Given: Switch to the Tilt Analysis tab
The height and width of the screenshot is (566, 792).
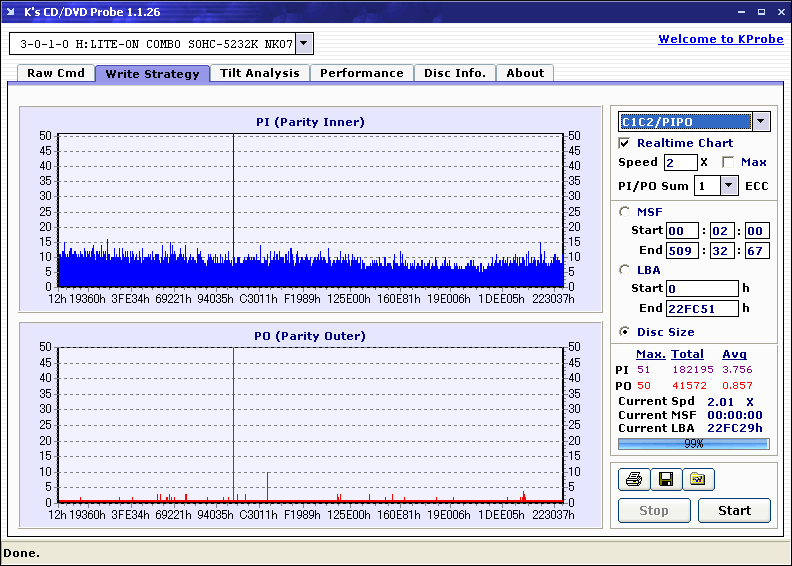Looking at the screenshot, I should point(260,73).
